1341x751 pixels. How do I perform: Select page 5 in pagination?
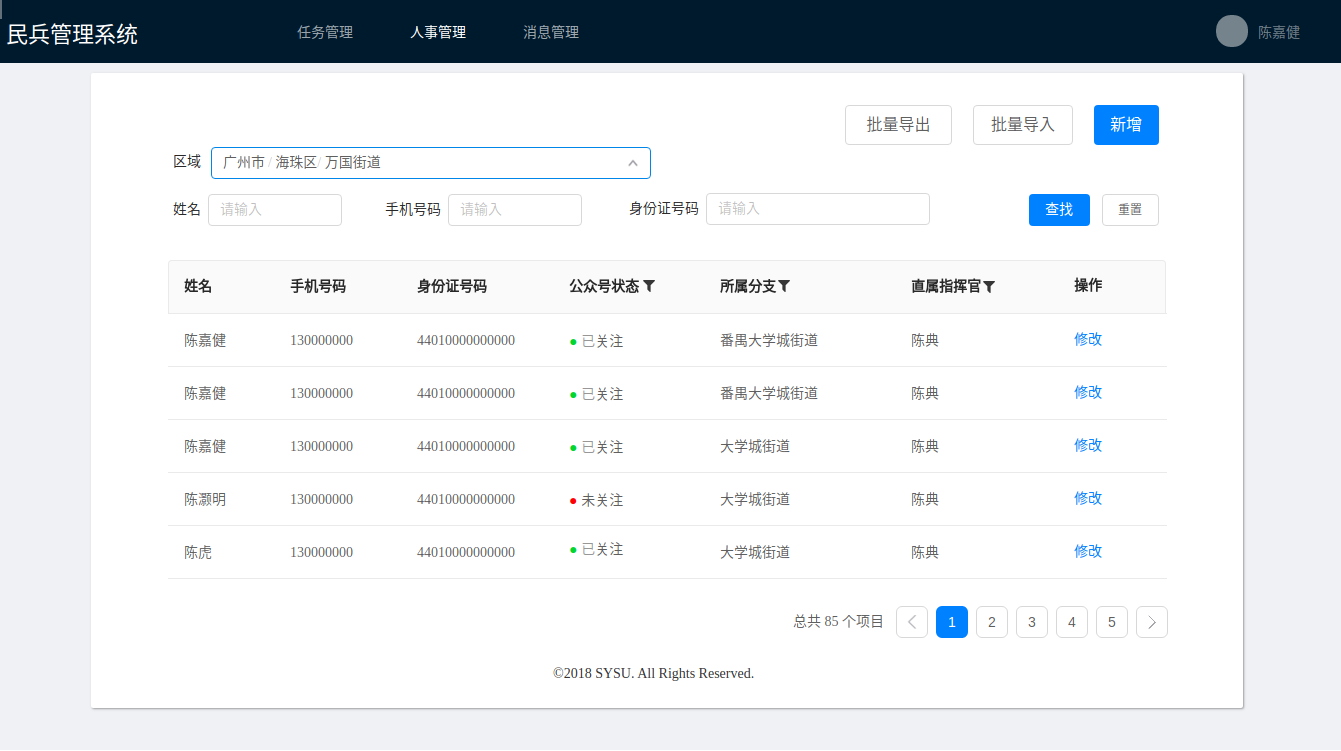click(1112, 622)
